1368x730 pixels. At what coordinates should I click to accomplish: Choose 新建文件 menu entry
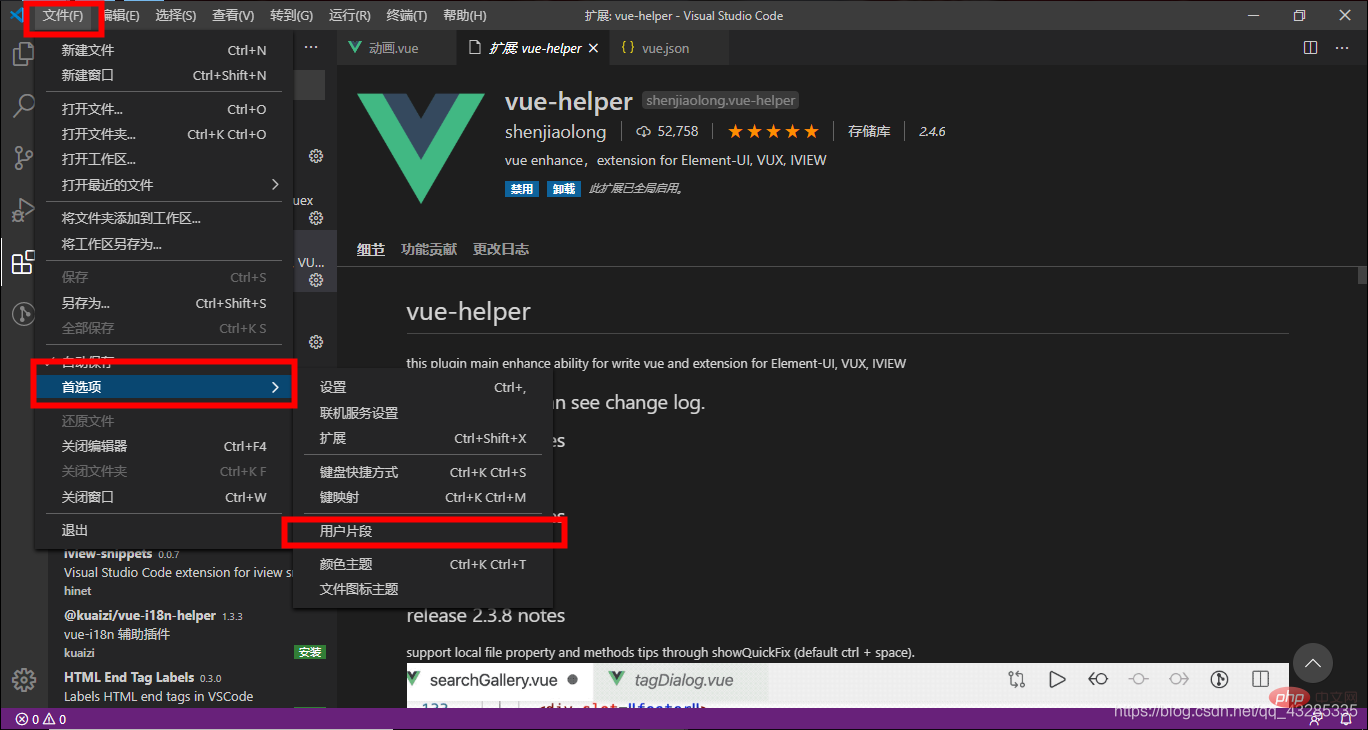point(164,50)
